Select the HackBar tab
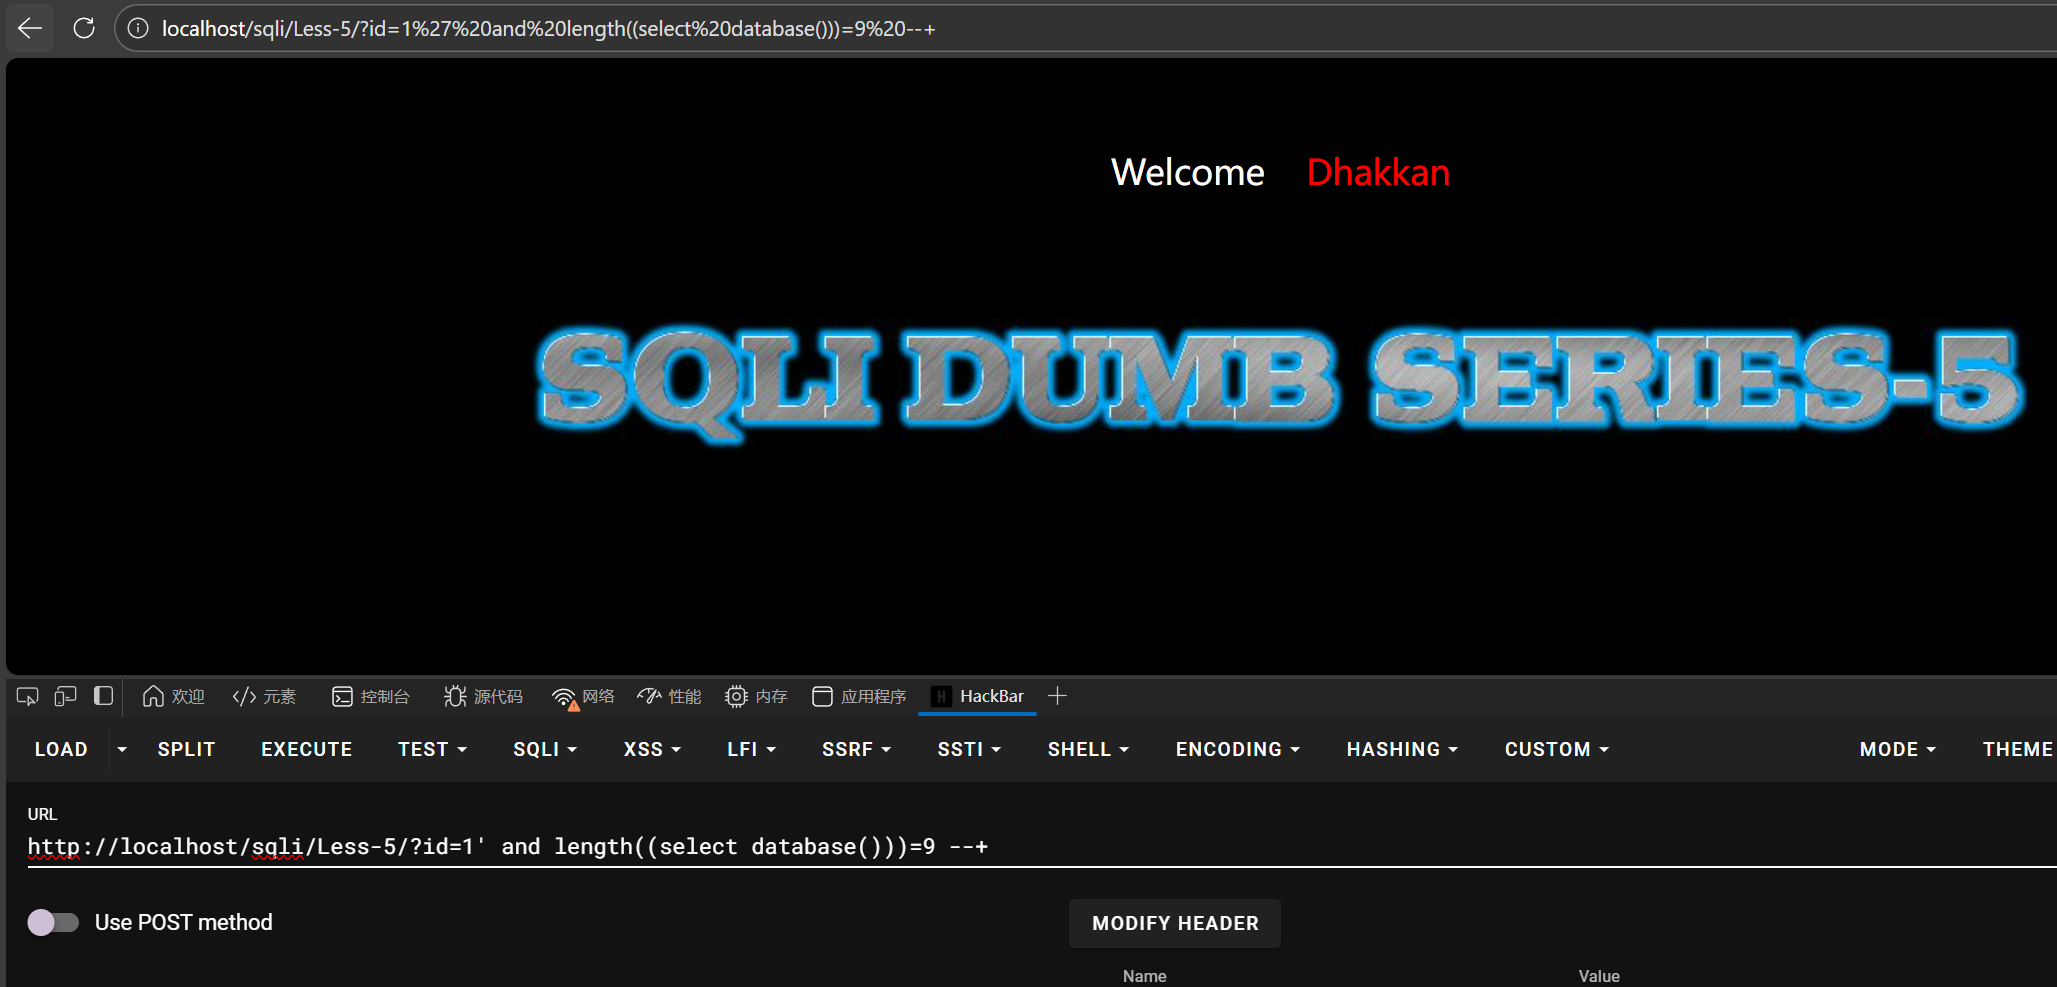The height and width of the screenshot is (987, 2057). coord(977,696)
